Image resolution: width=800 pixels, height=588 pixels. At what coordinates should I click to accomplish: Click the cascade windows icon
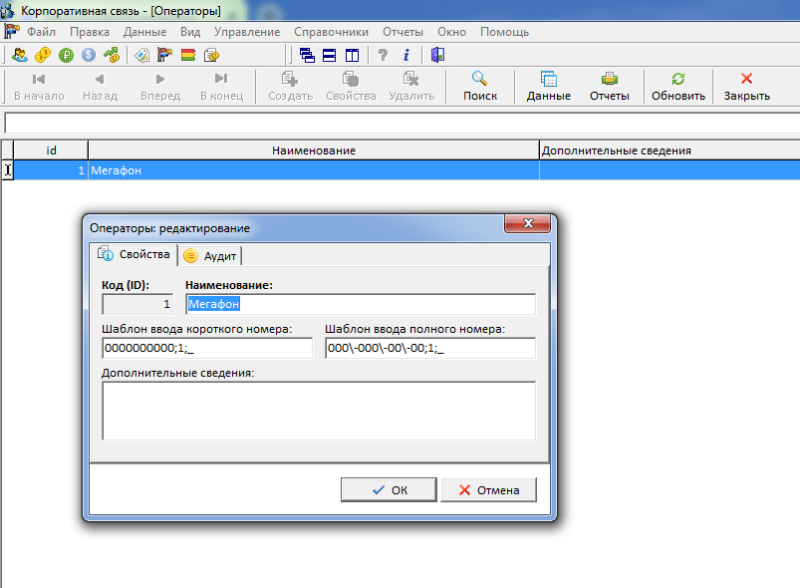point(307,55)
